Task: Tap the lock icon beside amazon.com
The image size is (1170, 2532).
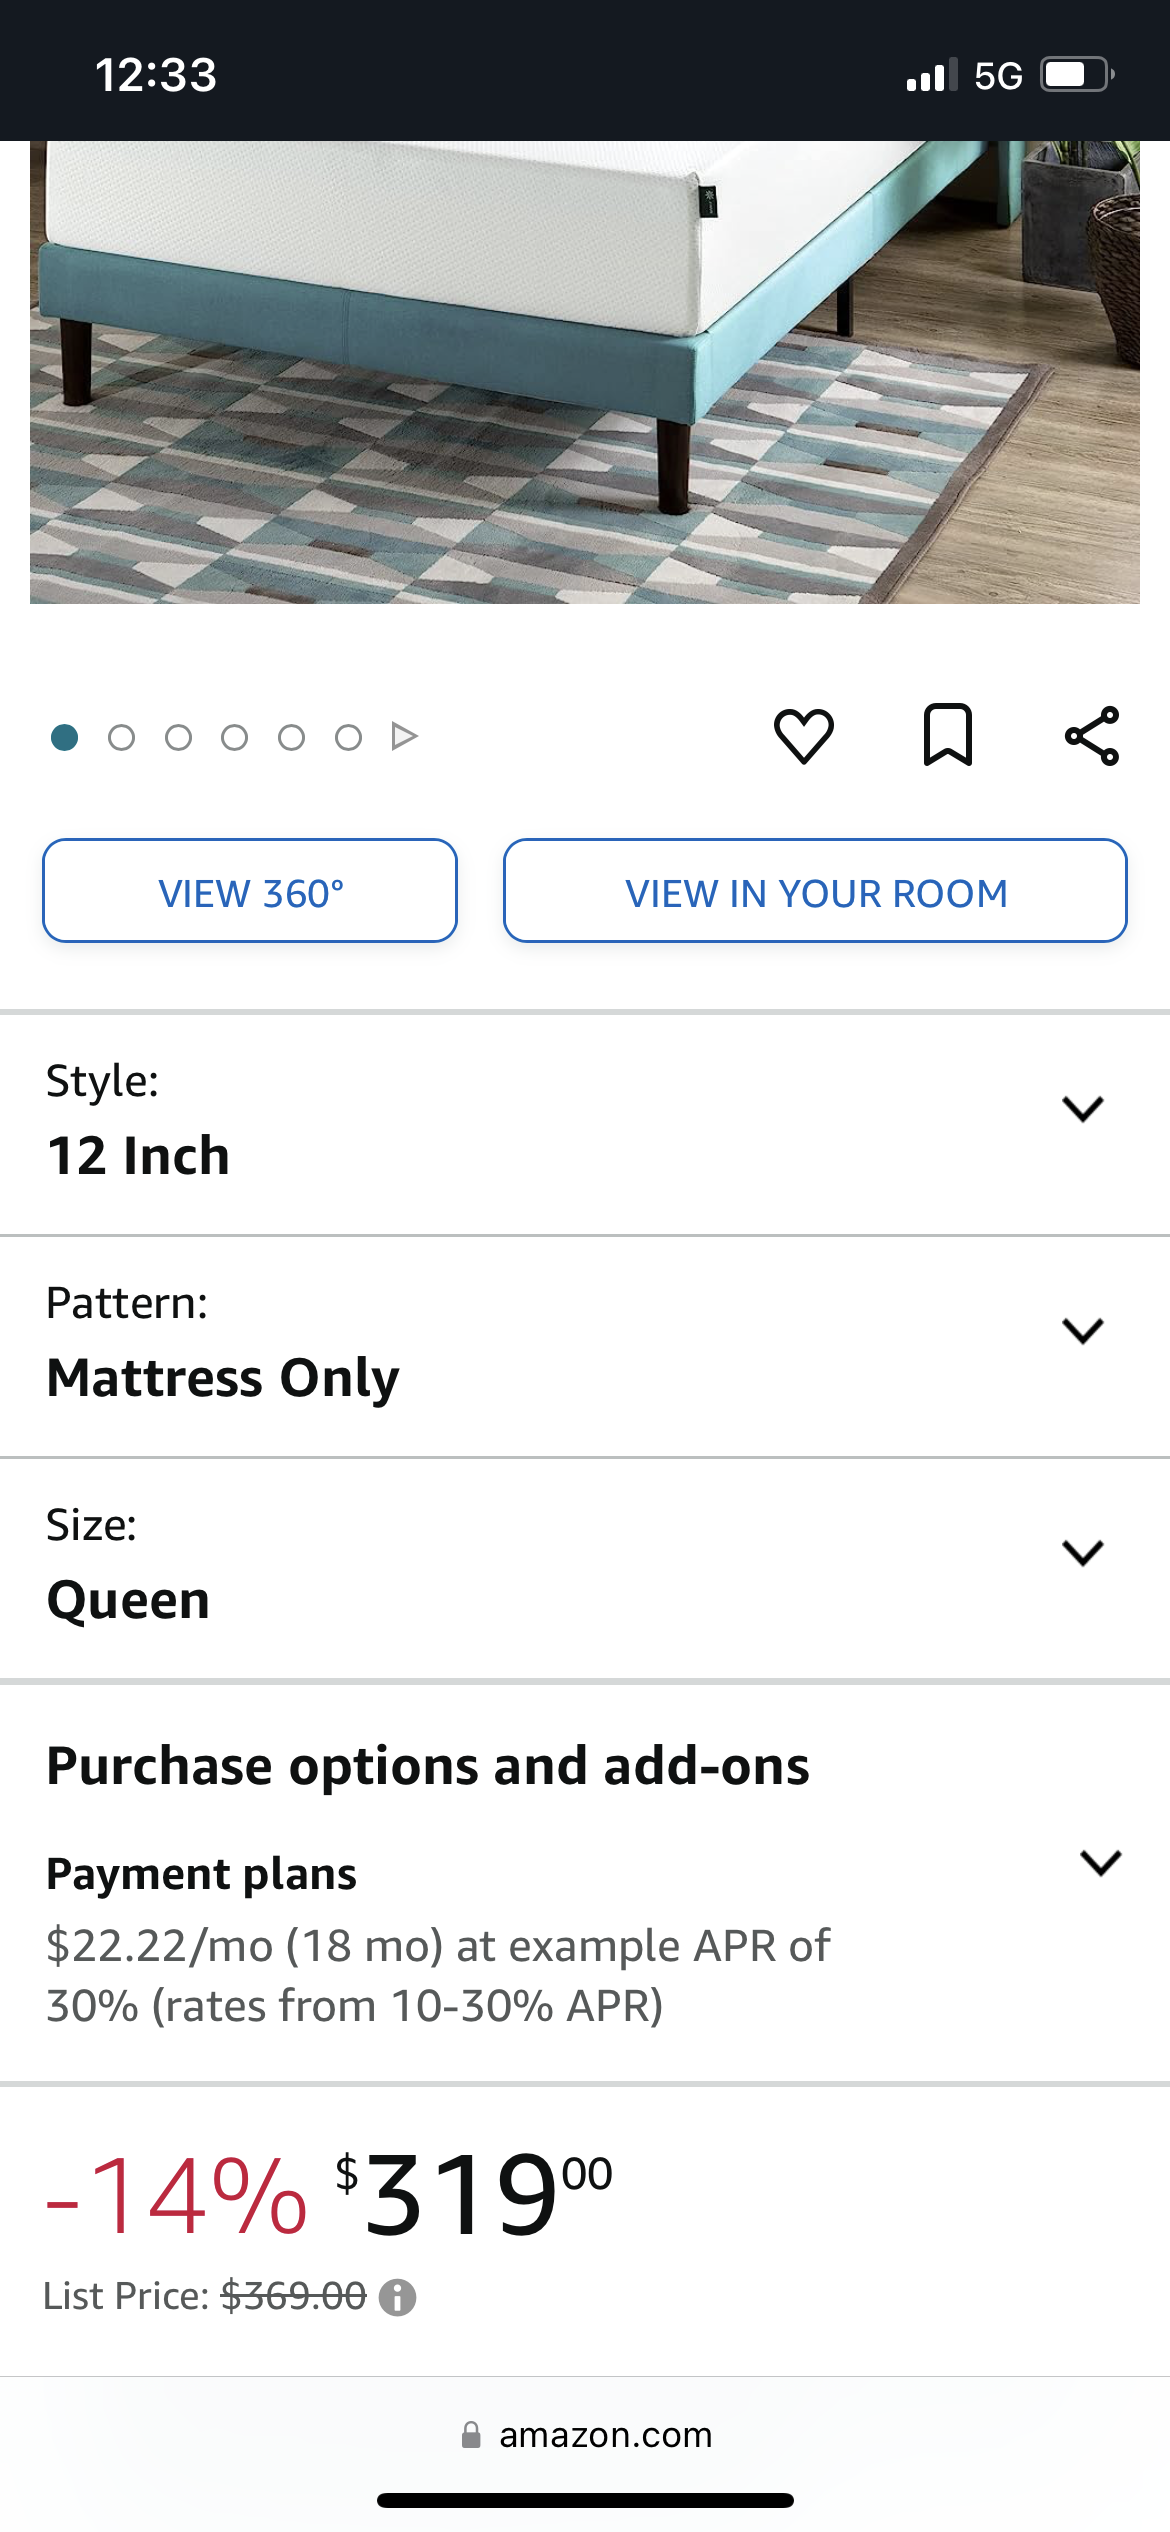Action: (x=471, y=2435)
